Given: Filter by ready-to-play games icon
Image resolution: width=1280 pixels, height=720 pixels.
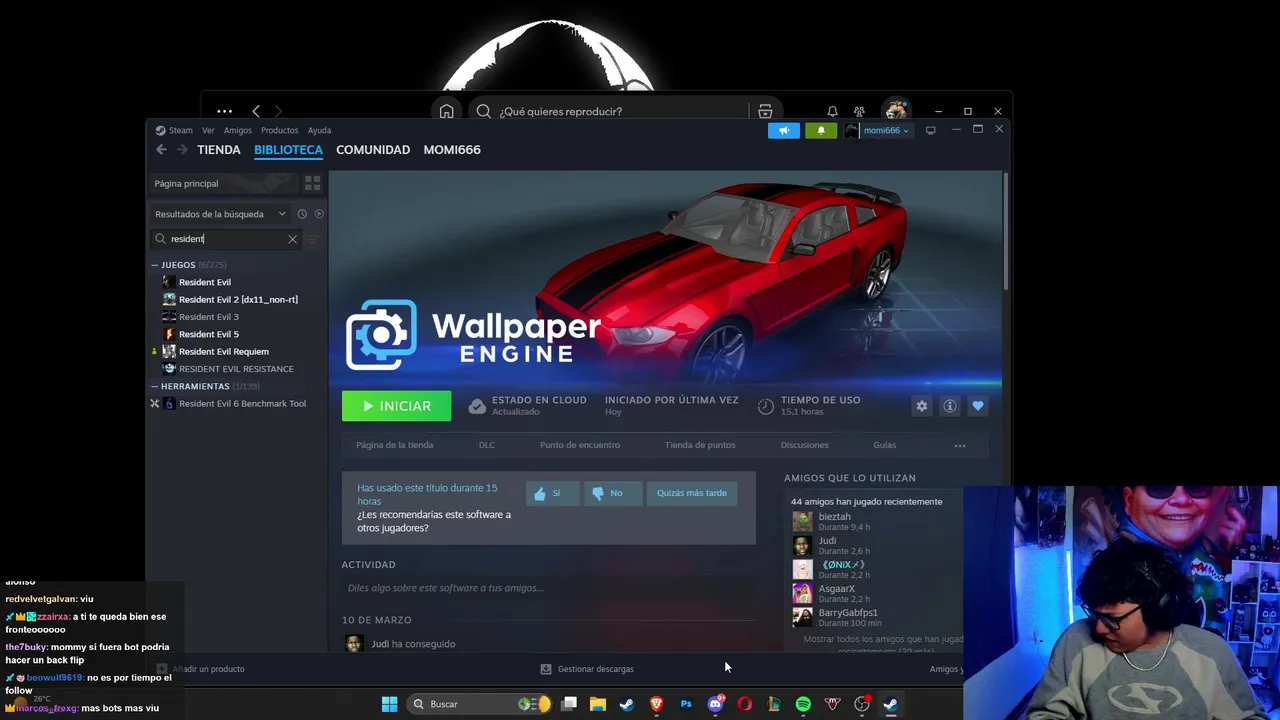Looking at the screenshot, I should click(x=319, y=214).
